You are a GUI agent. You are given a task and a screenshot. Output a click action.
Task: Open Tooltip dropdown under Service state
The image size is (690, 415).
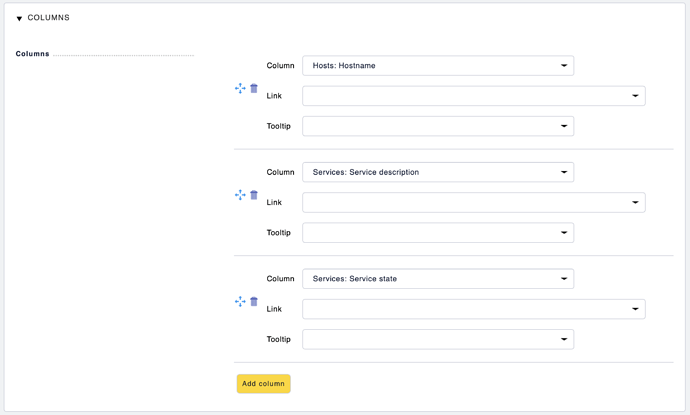pos(438,339)
